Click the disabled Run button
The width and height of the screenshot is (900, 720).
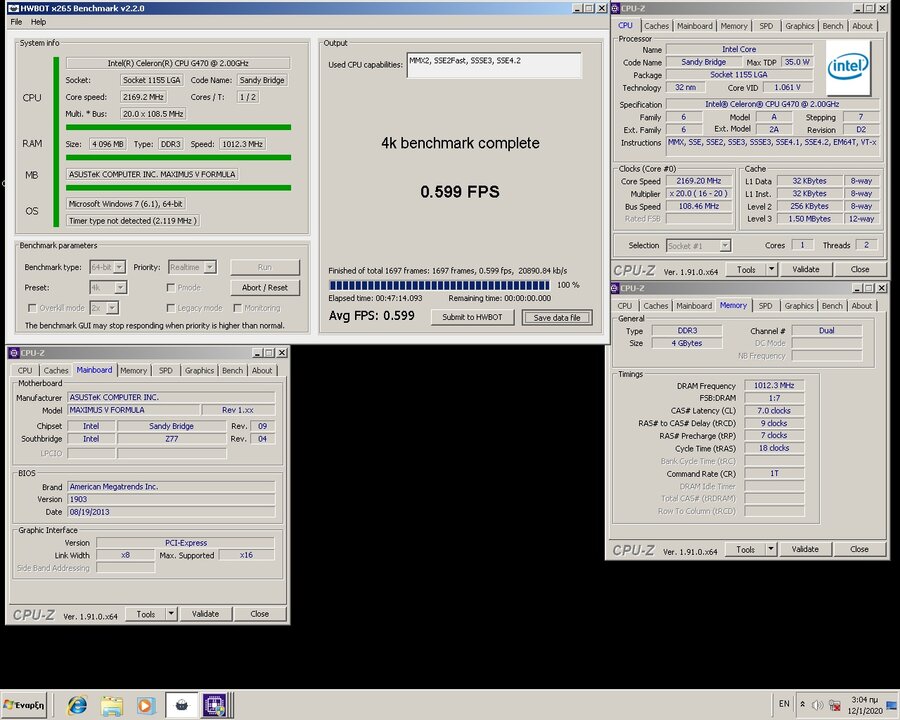pyautogui.click(x=265, y=267)
